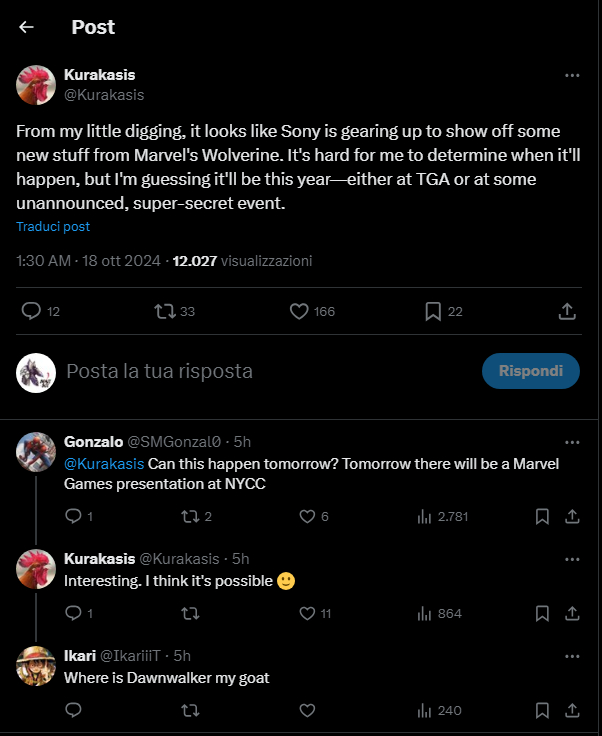
Task: Open the @Kurakasis mention link
Action: [x=104, y=463]
